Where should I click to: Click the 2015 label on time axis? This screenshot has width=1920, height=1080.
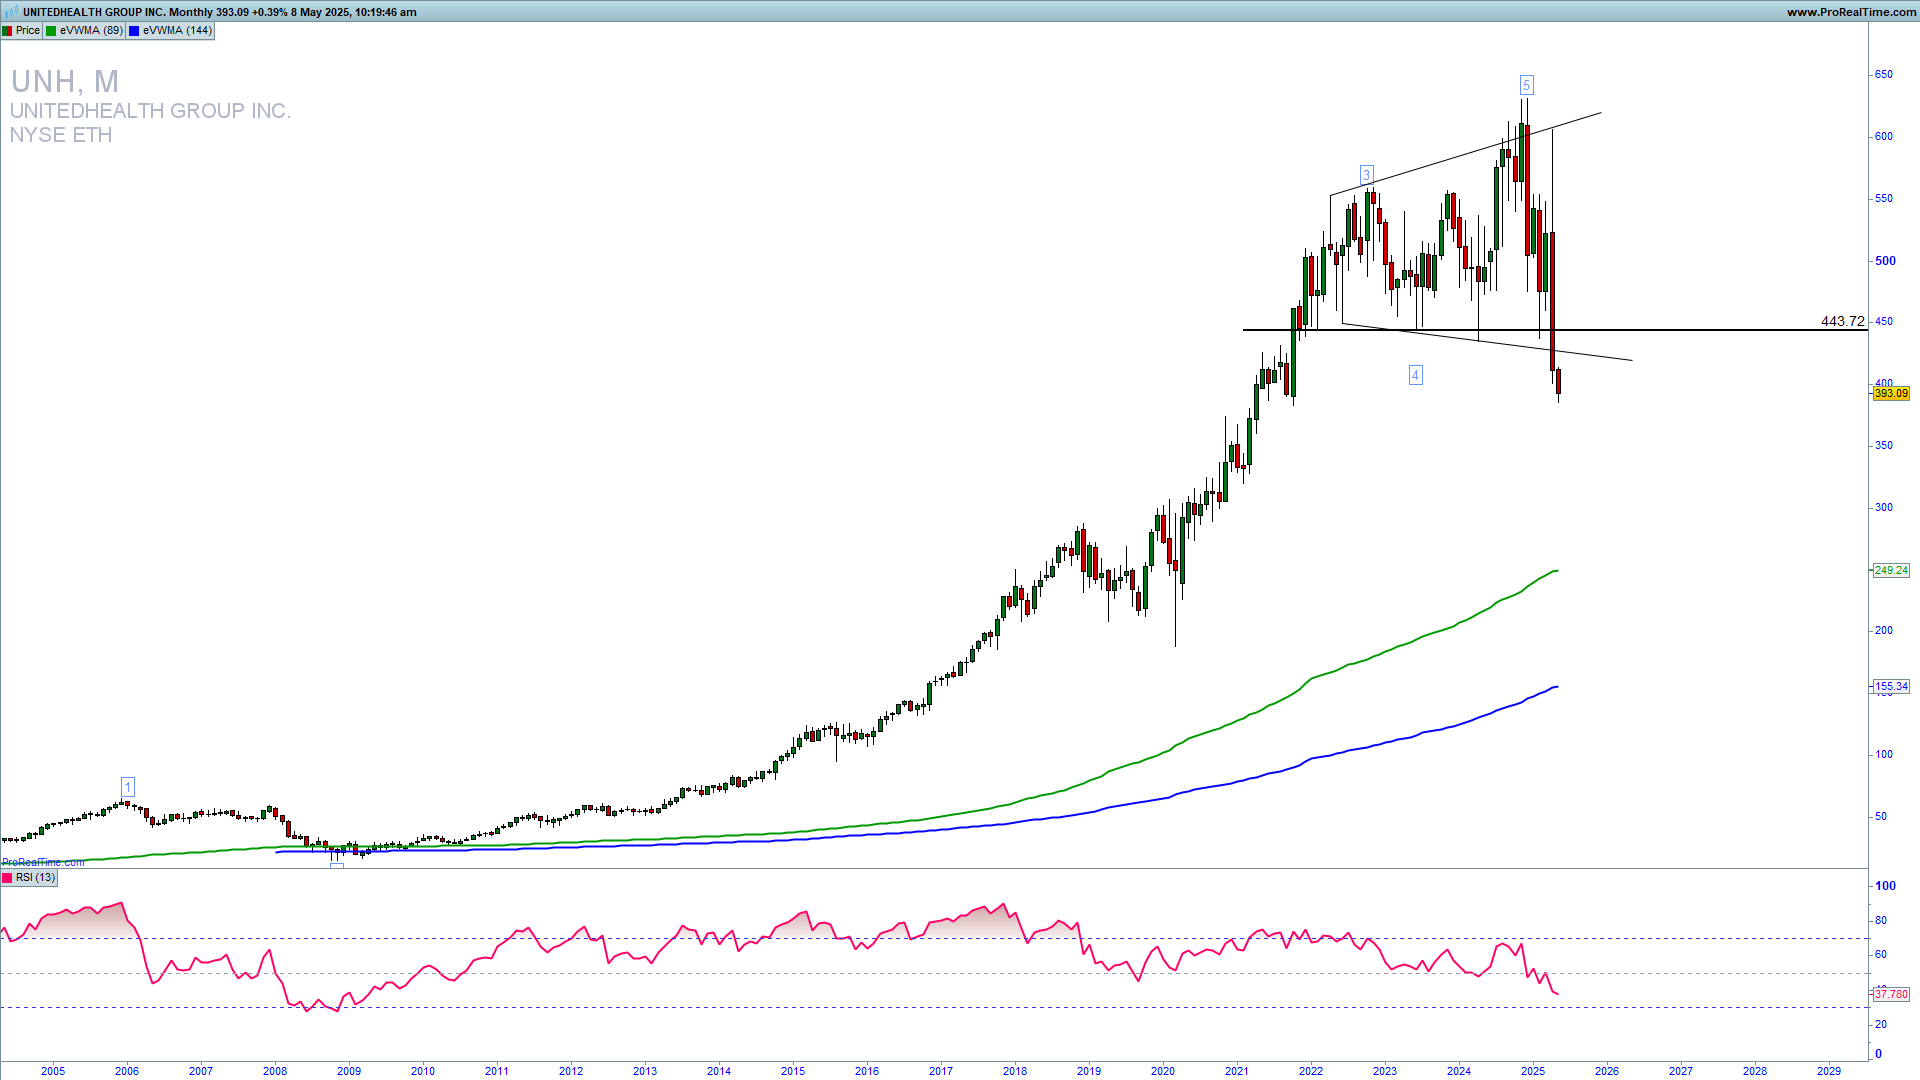point(793,1071)
